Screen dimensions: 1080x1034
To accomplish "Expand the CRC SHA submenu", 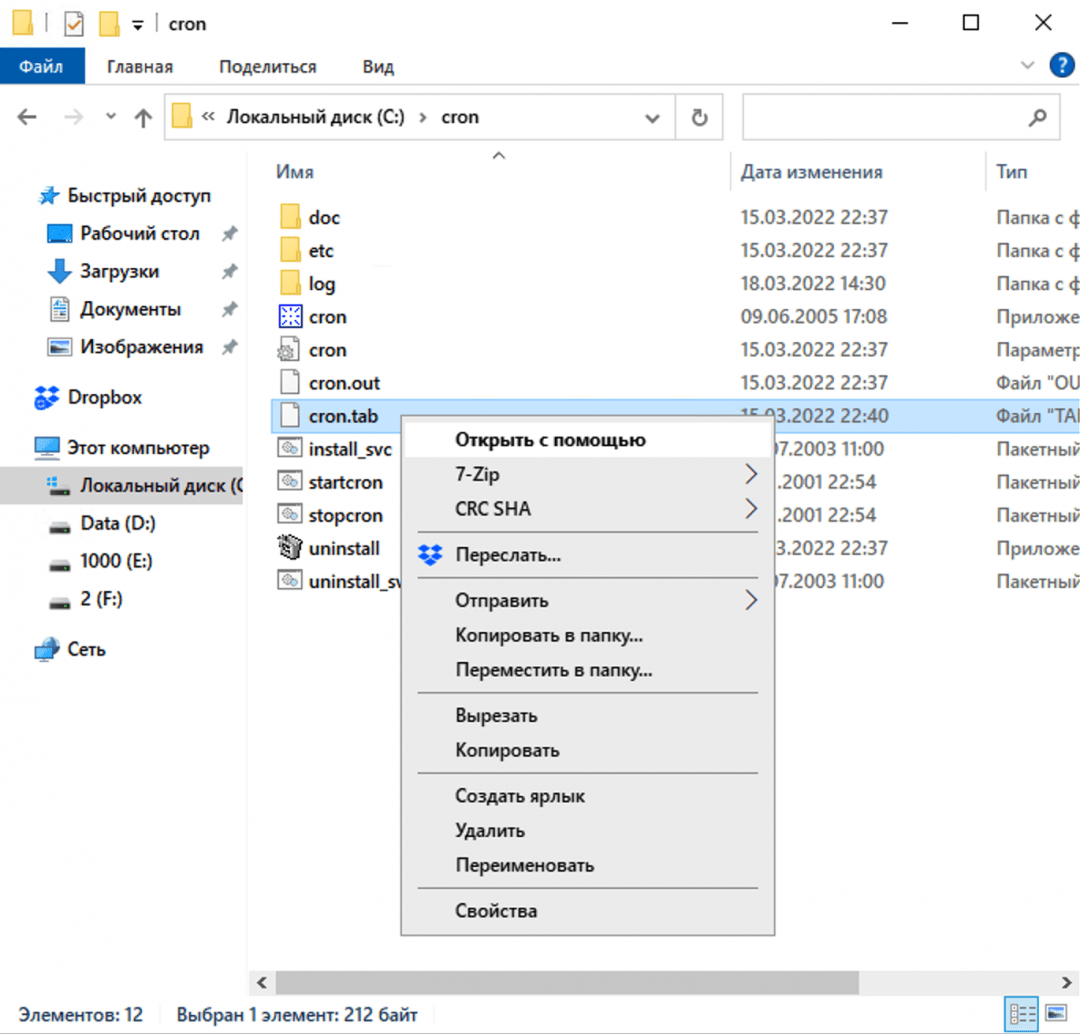I will 751,509.
